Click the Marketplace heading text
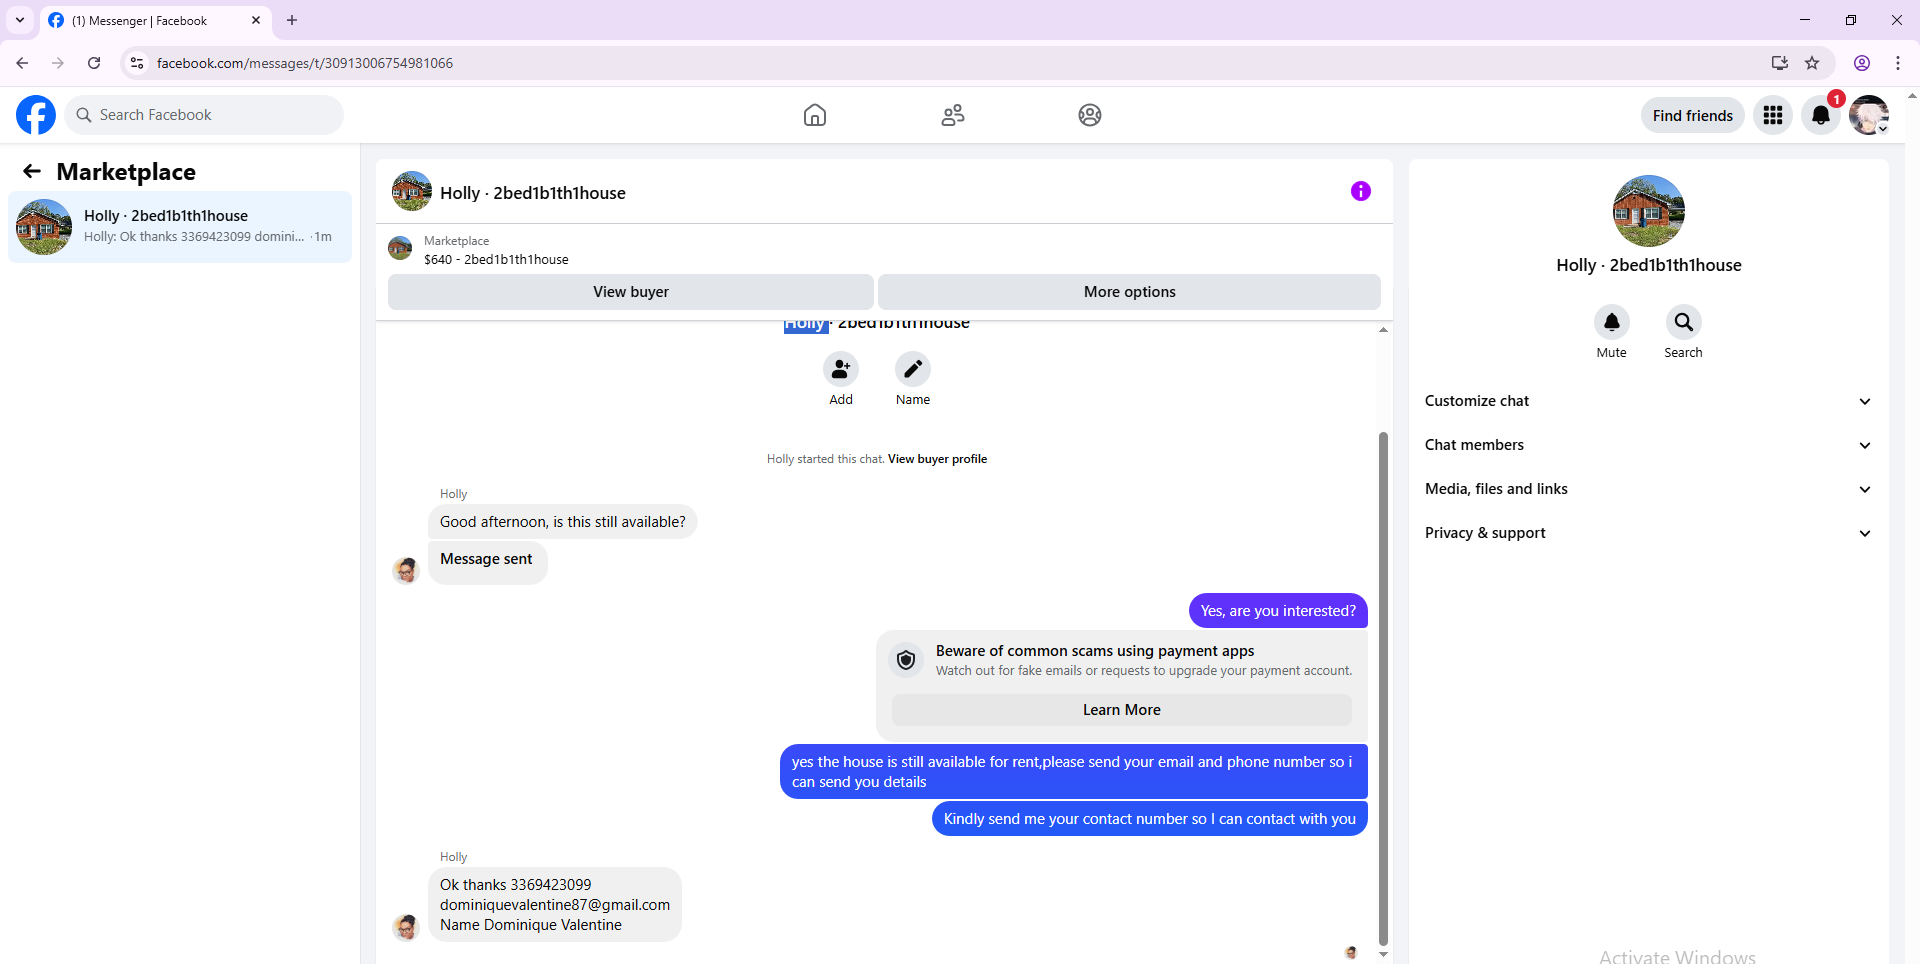 [126, 172]
